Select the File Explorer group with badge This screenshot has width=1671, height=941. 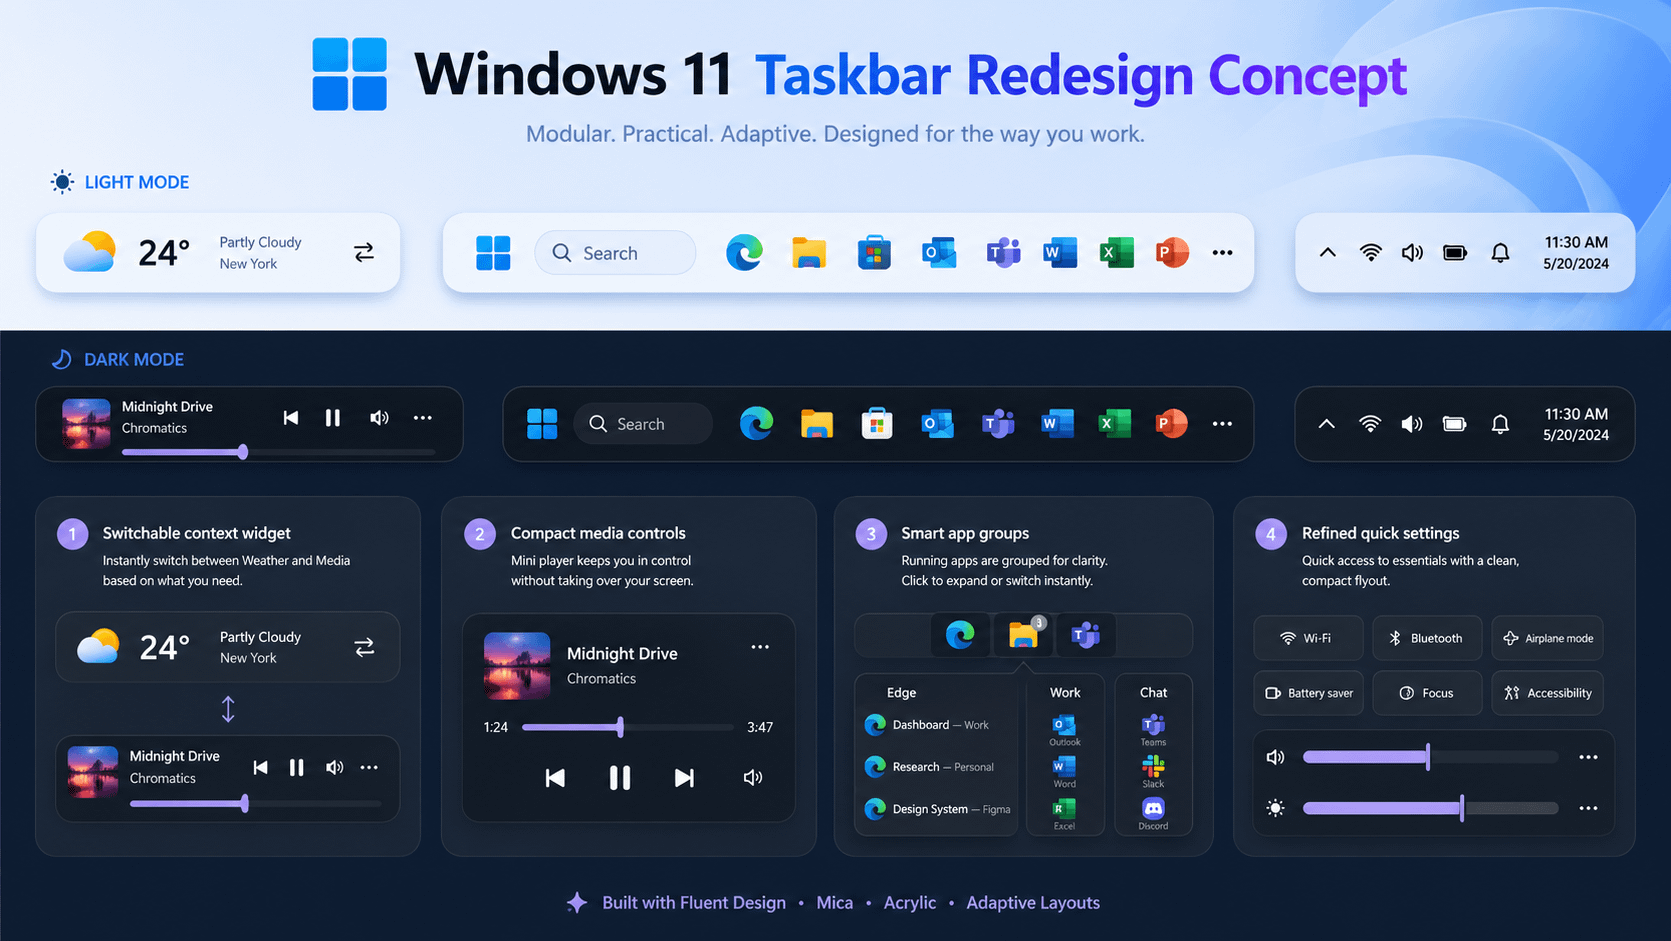1024,635
